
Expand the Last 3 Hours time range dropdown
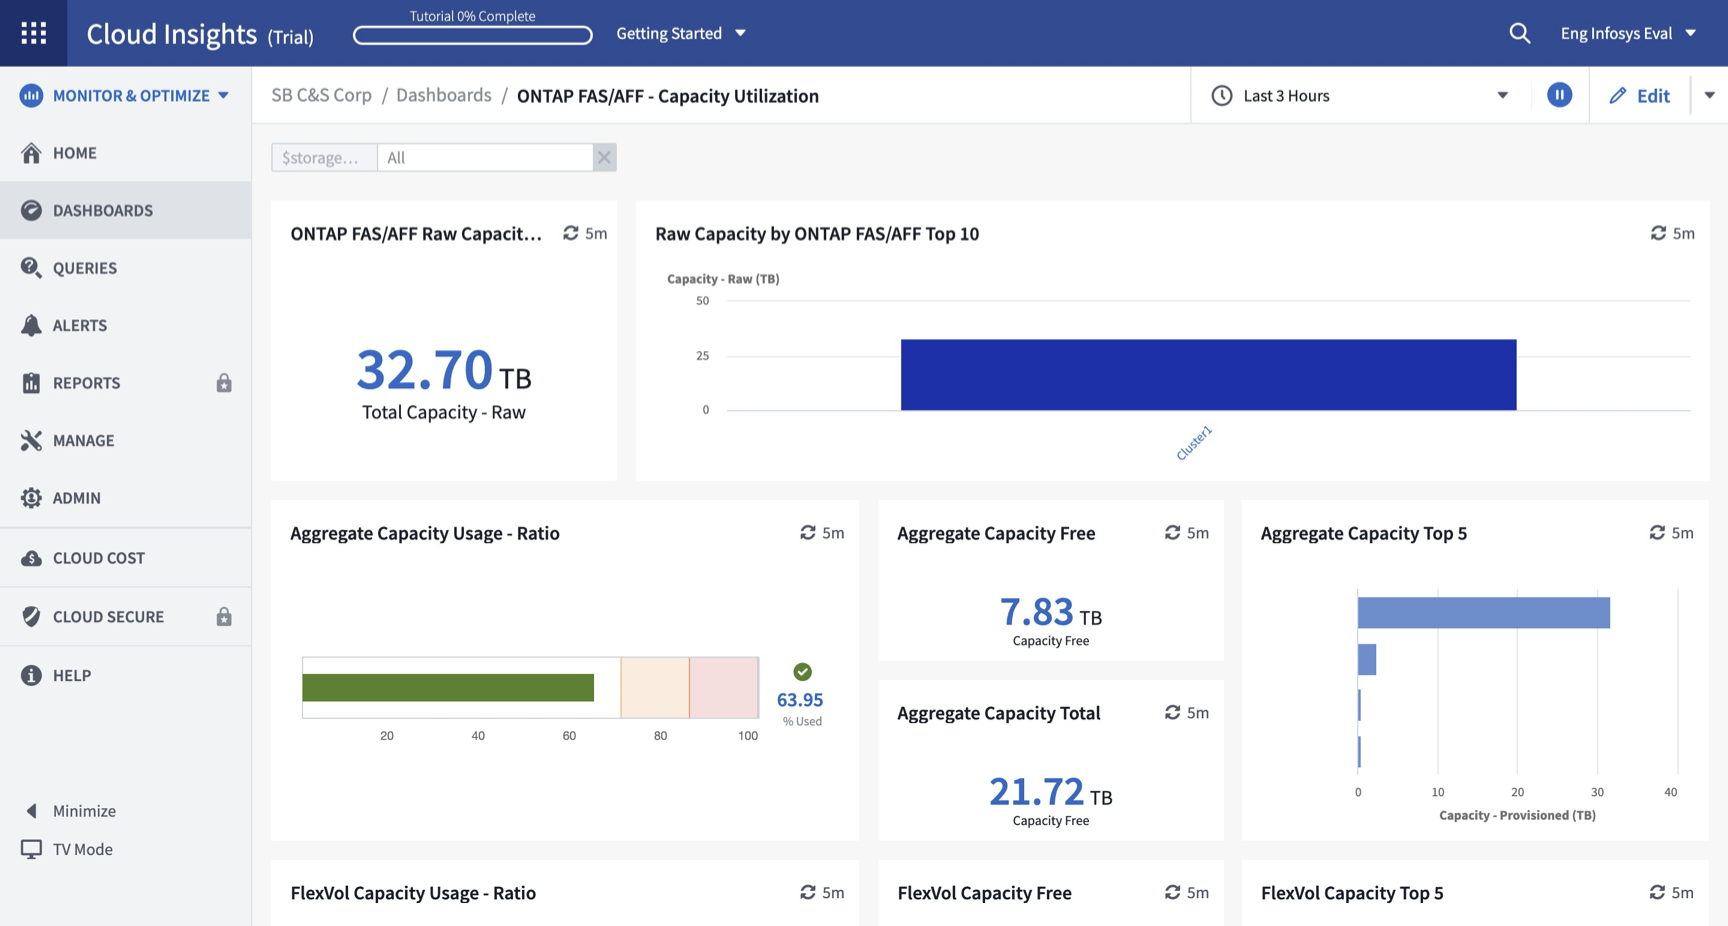[x=1502, y=95]
